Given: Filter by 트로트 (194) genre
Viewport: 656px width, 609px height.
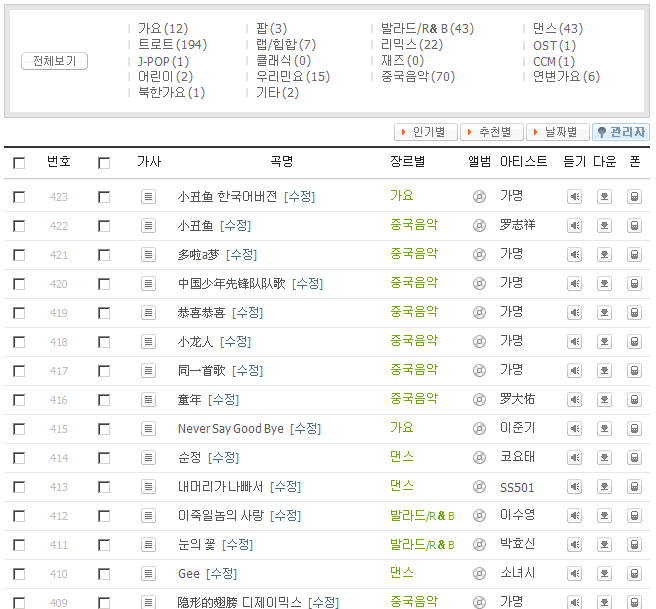Looking at the screenshot, I should click(172, 45).
